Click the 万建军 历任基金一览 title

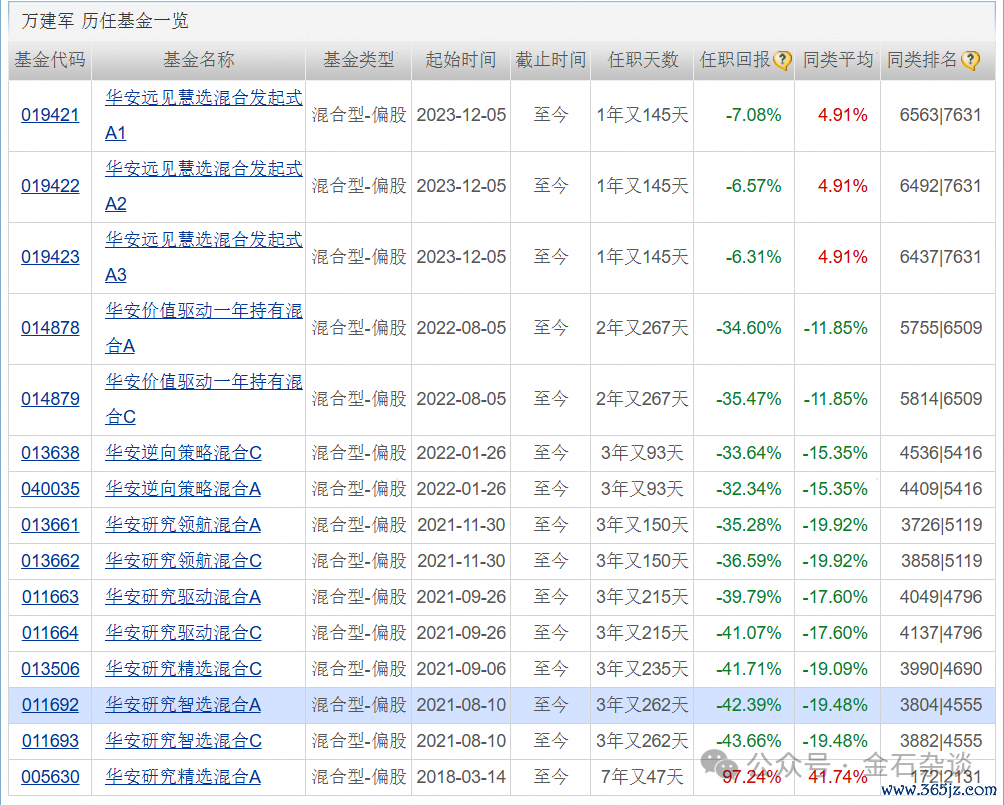(x=105, y=21)
